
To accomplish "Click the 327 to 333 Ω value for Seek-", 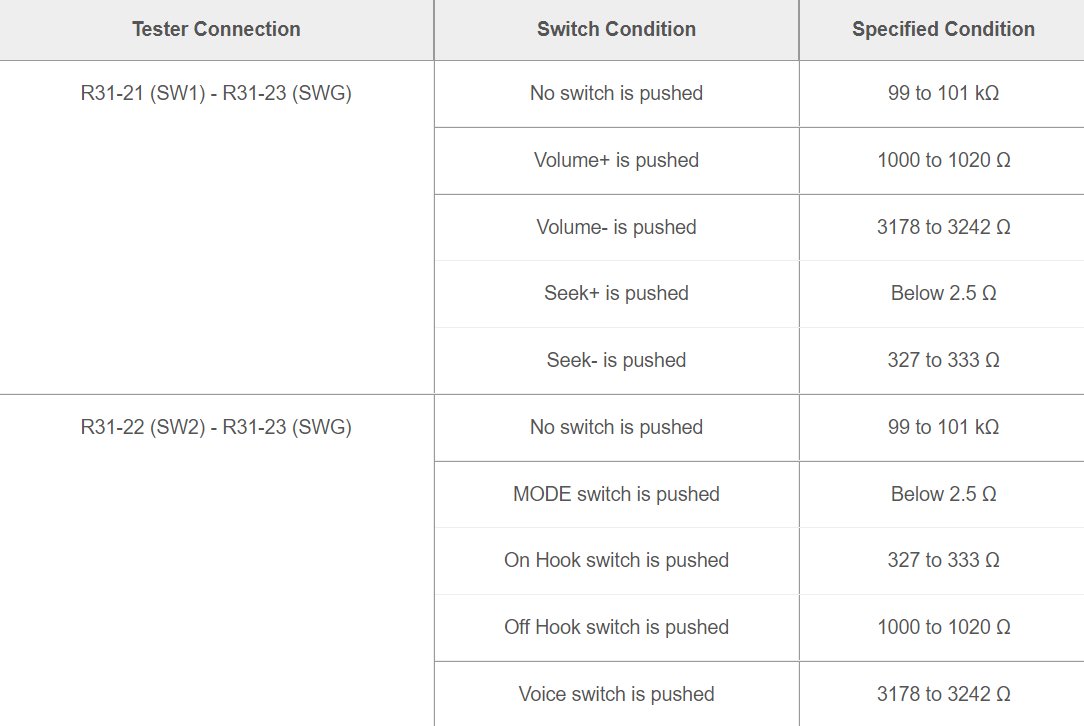I will [x=942, y=360].
